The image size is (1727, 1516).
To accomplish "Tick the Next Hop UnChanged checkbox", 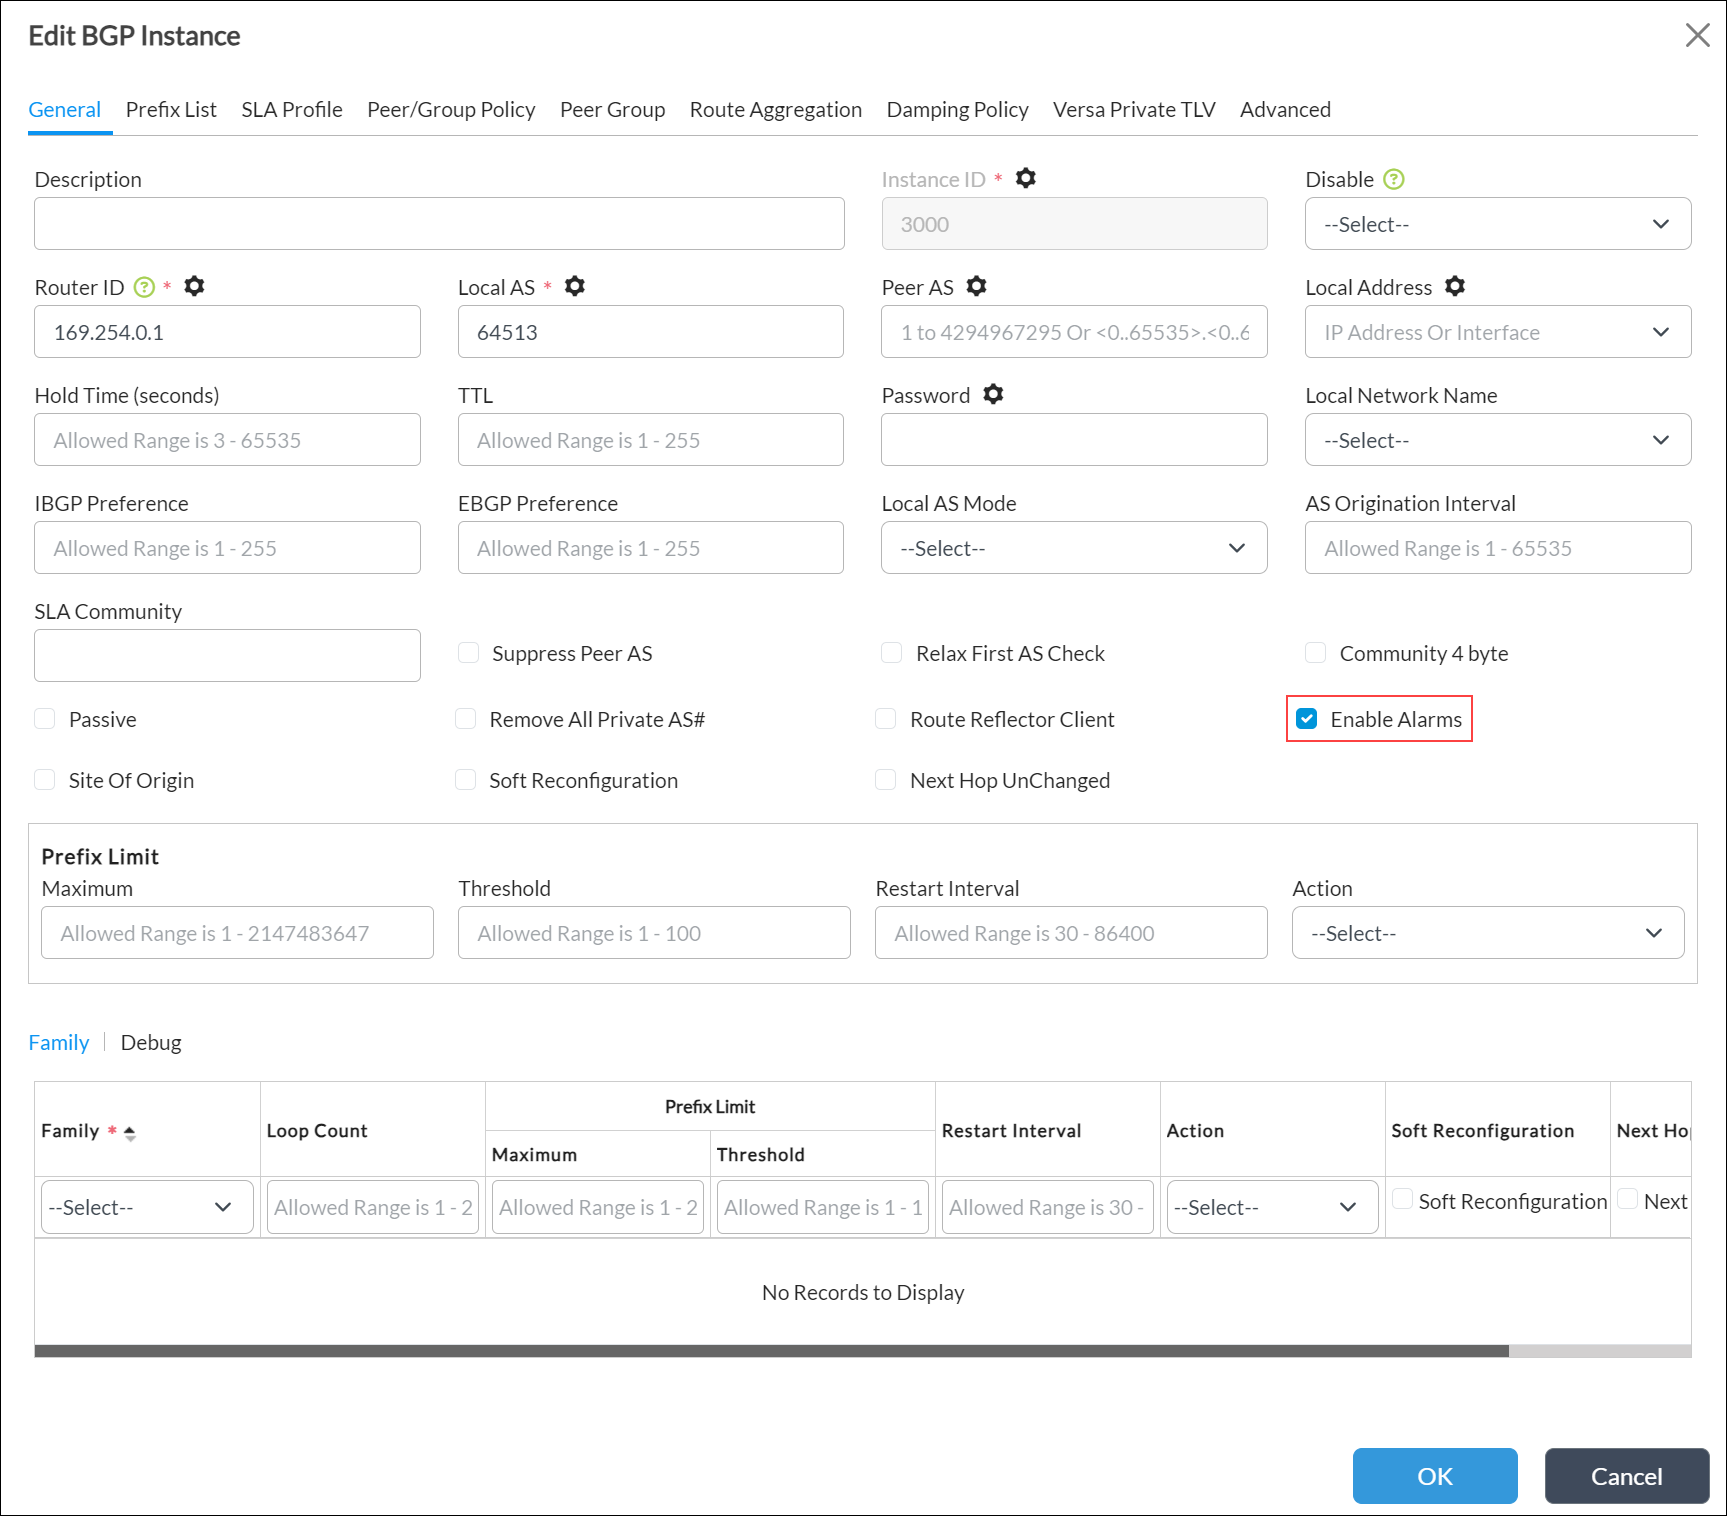I will 885,780.
